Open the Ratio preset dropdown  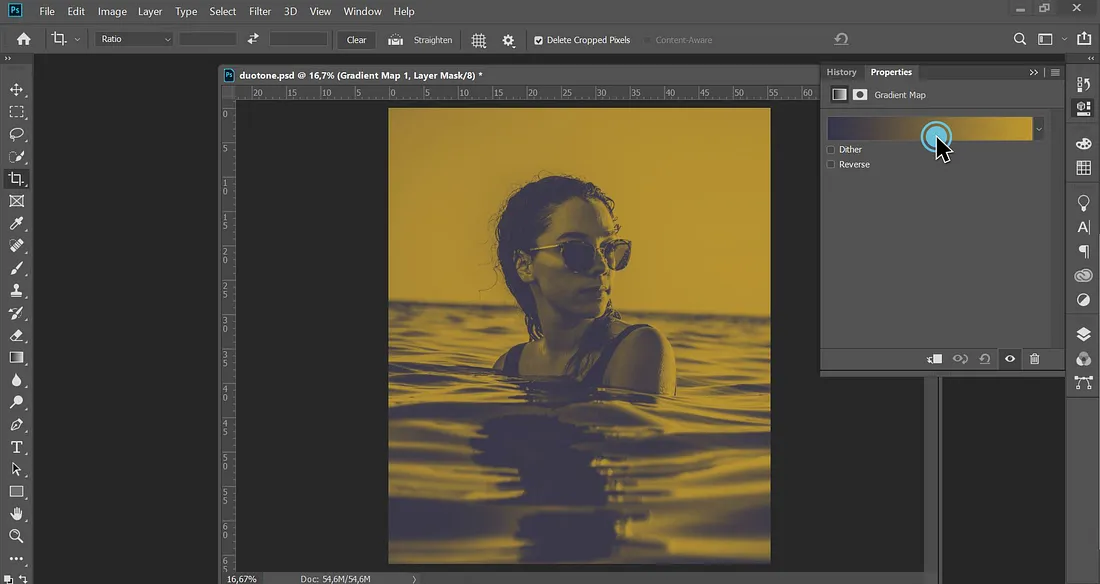click(133, 39)
